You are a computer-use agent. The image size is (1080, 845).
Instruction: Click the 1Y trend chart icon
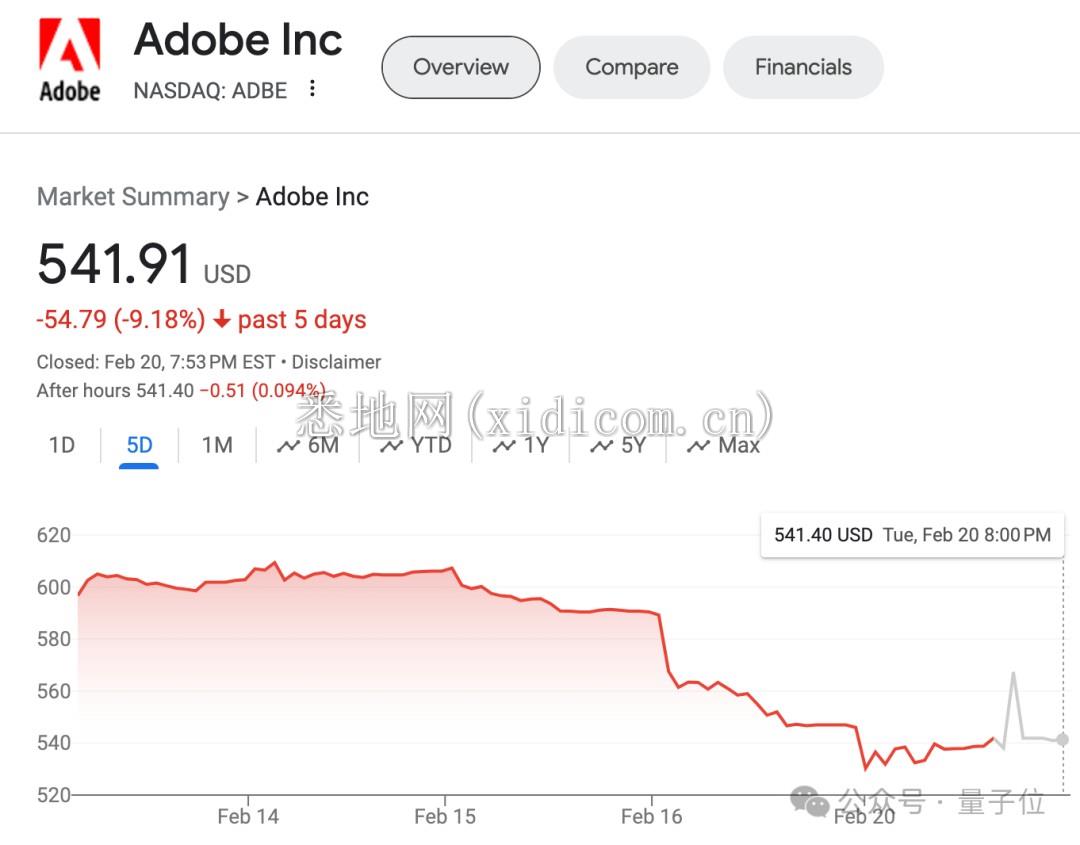tap(505, 446)
